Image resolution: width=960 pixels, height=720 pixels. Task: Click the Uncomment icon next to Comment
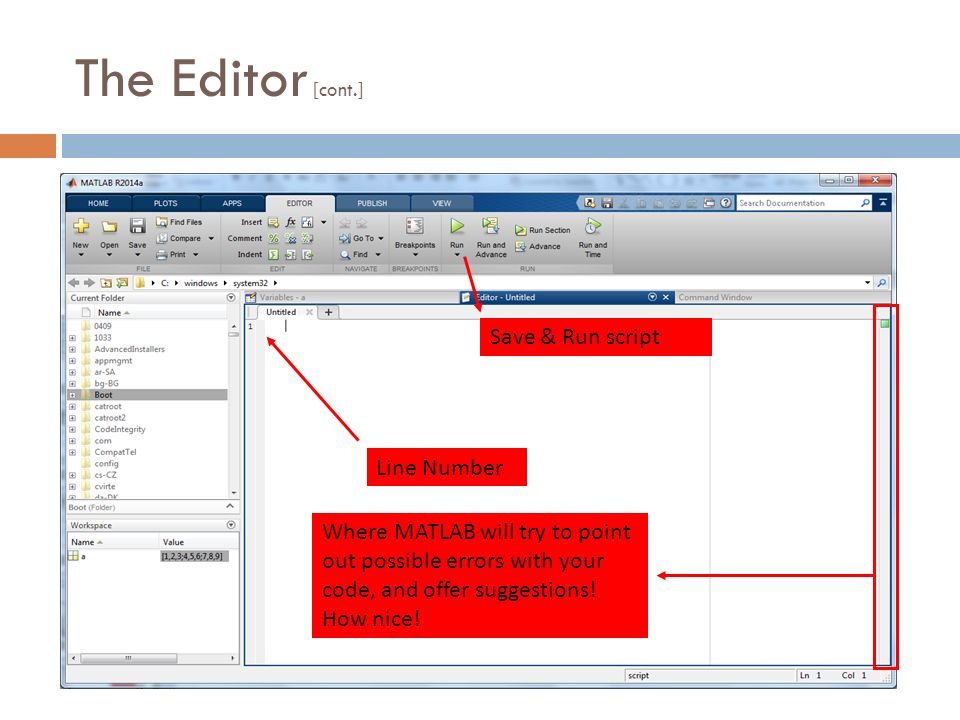(x=291, y=238)
